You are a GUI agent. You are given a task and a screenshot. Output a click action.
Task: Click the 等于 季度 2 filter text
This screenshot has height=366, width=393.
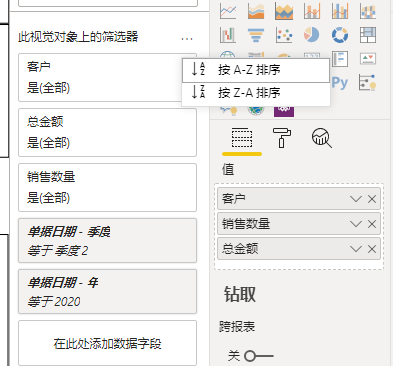click(58, 251)
